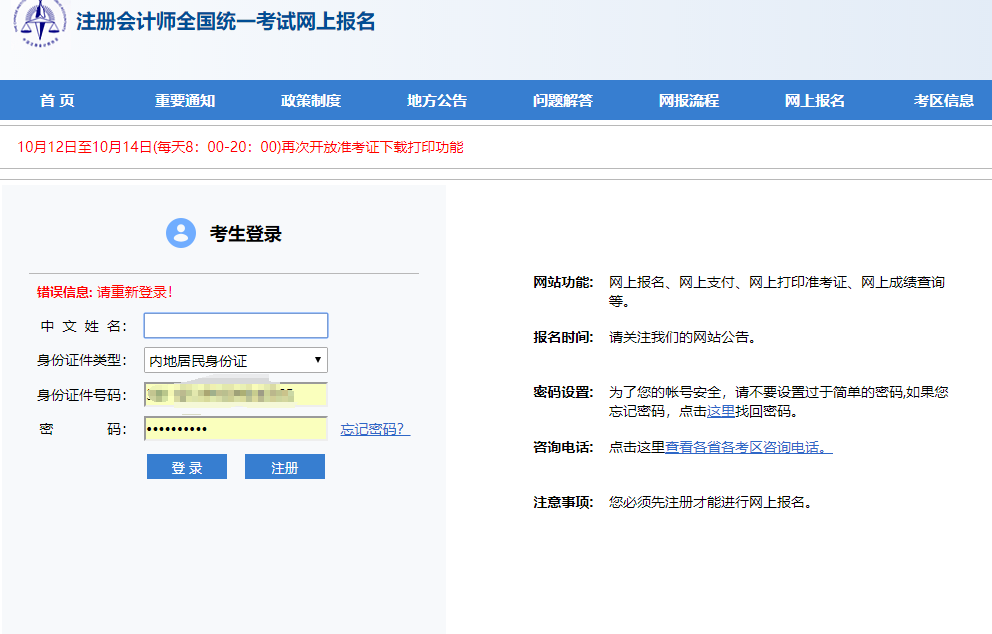Viewport: 992px width, 634px height.
Task: Click the 密码 password field
Action: coord(236,429)
